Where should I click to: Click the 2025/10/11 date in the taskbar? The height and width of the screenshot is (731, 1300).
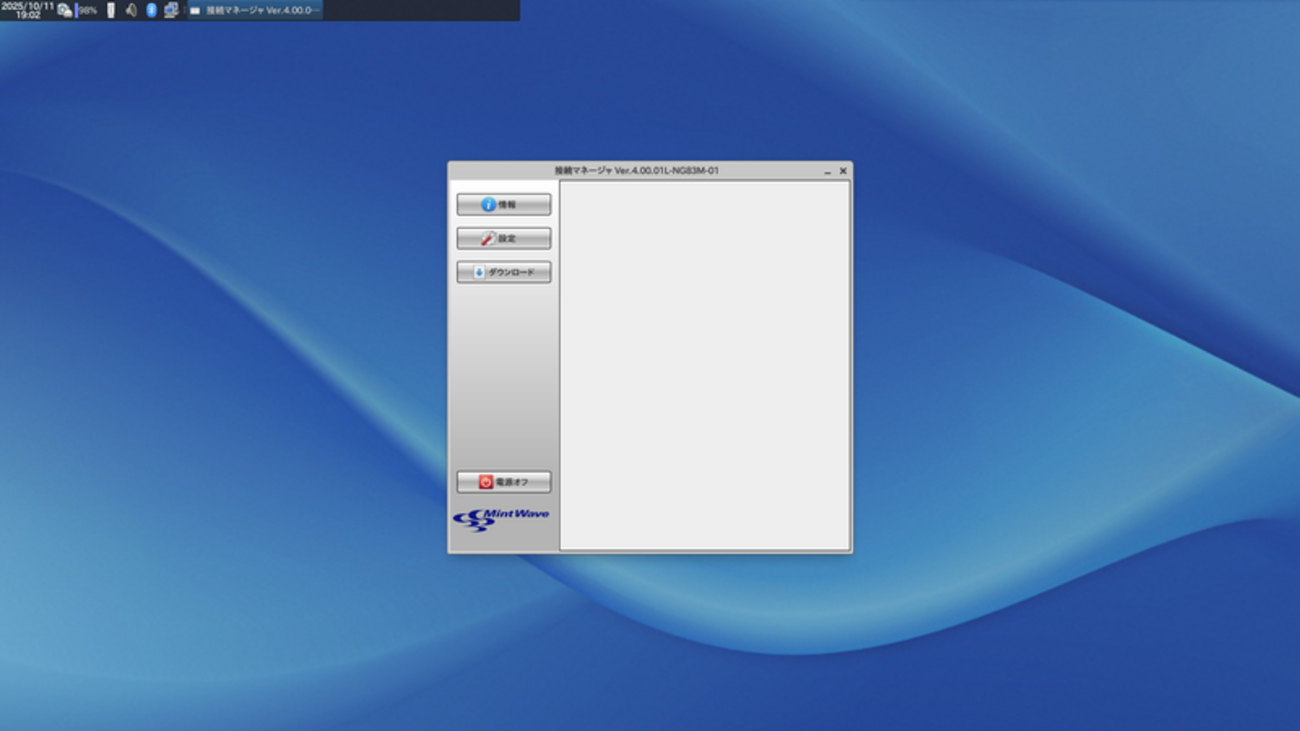[x=28, y=5]
